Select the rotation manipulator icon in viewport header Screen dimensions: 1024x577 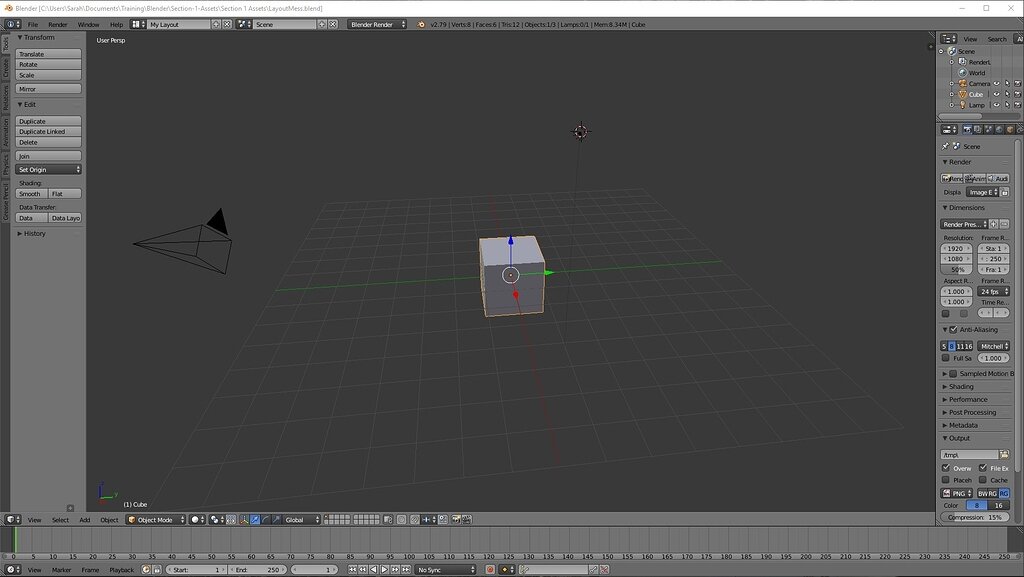263,519
